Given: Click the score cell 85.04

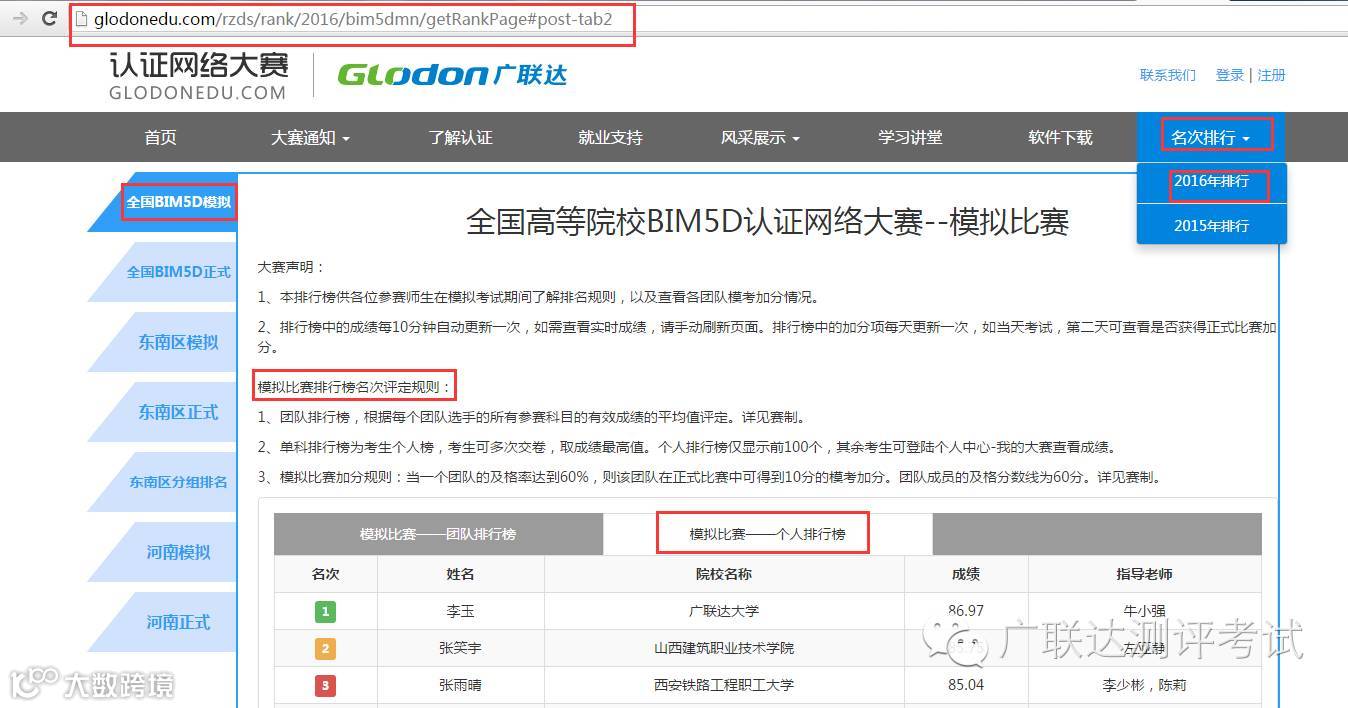Looking at the screenshot, I should (966, 685).
